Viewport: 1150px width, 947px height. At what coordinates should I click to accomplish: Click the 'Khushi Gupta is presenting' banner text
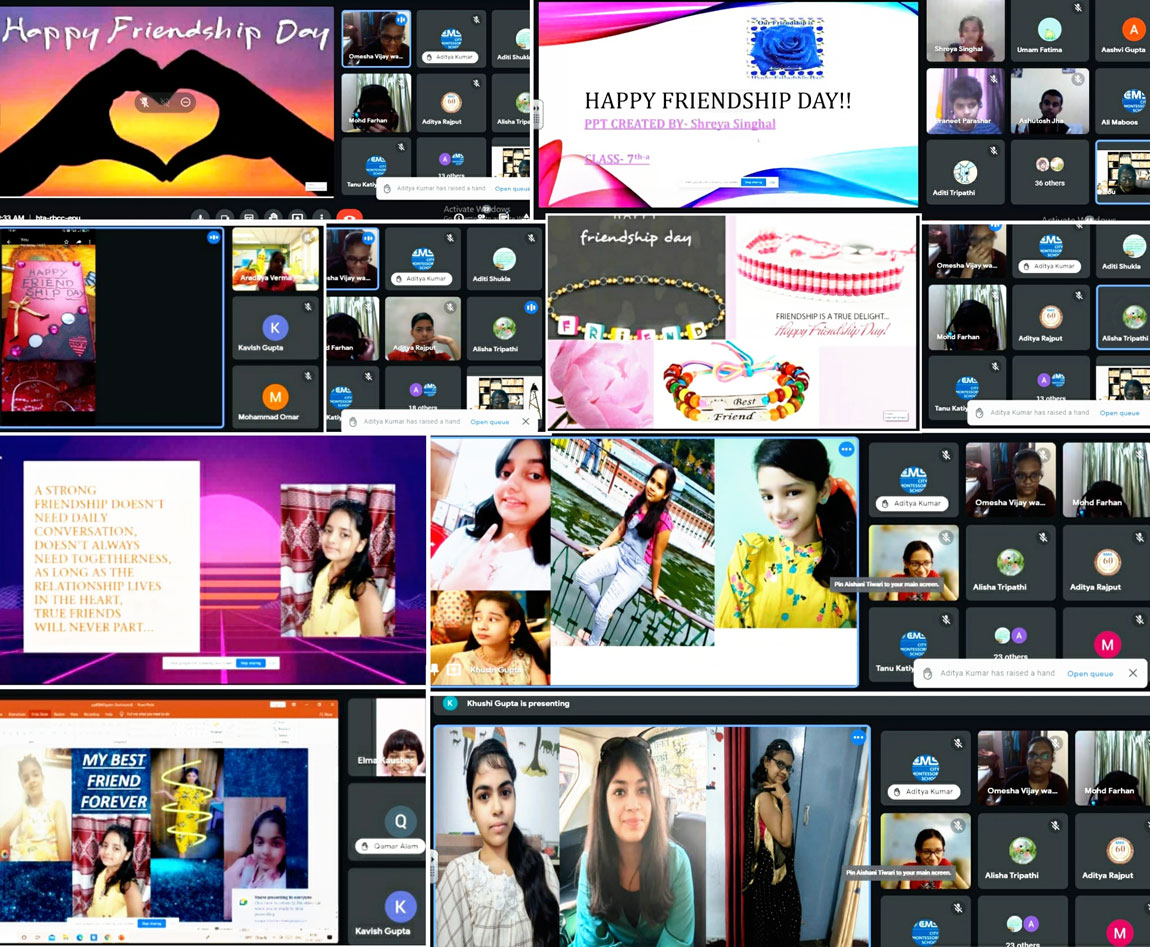click(x=518, y=703)
